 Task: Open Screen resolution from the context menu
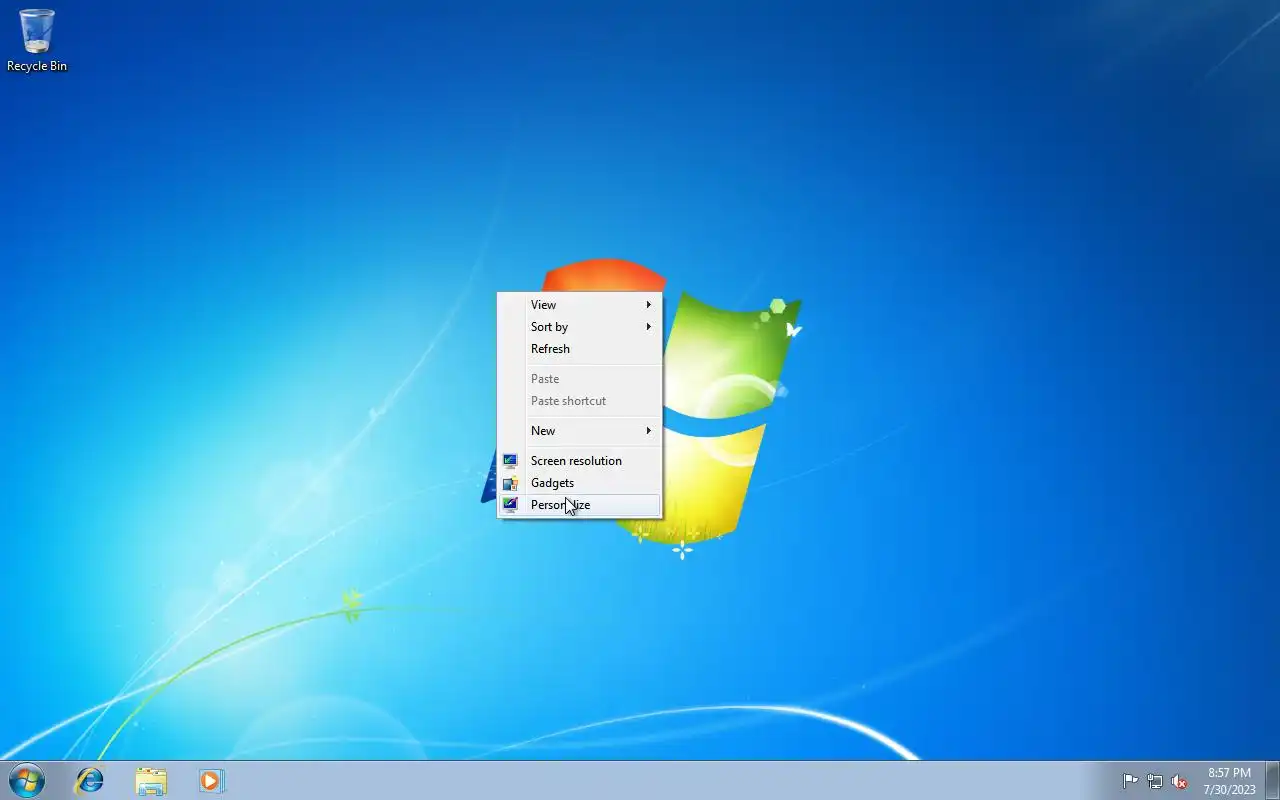[x=580, y=461]
